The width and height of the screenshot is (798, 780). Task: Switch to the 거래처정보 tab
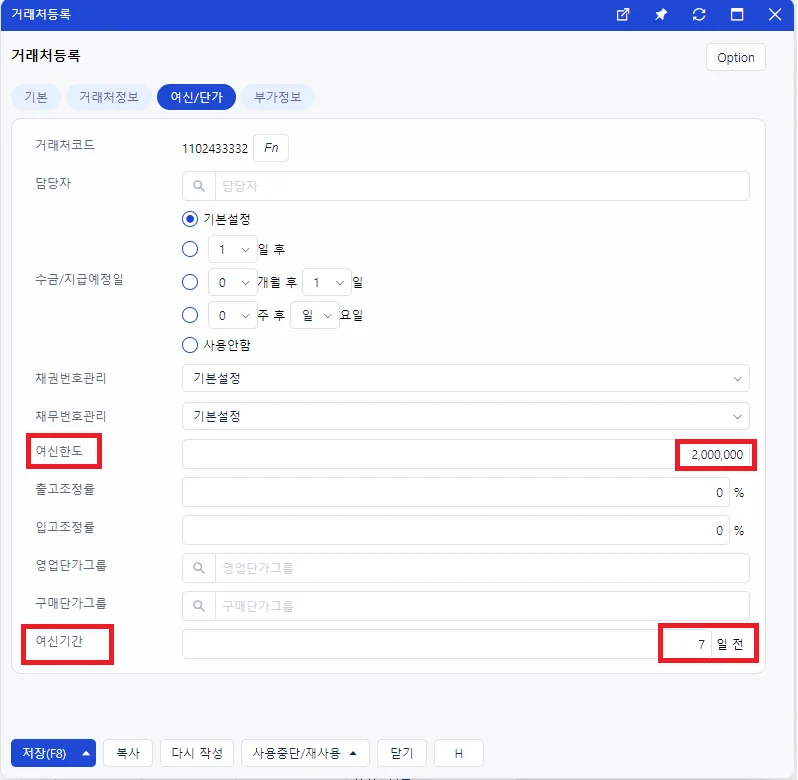(x=109, y=97)
